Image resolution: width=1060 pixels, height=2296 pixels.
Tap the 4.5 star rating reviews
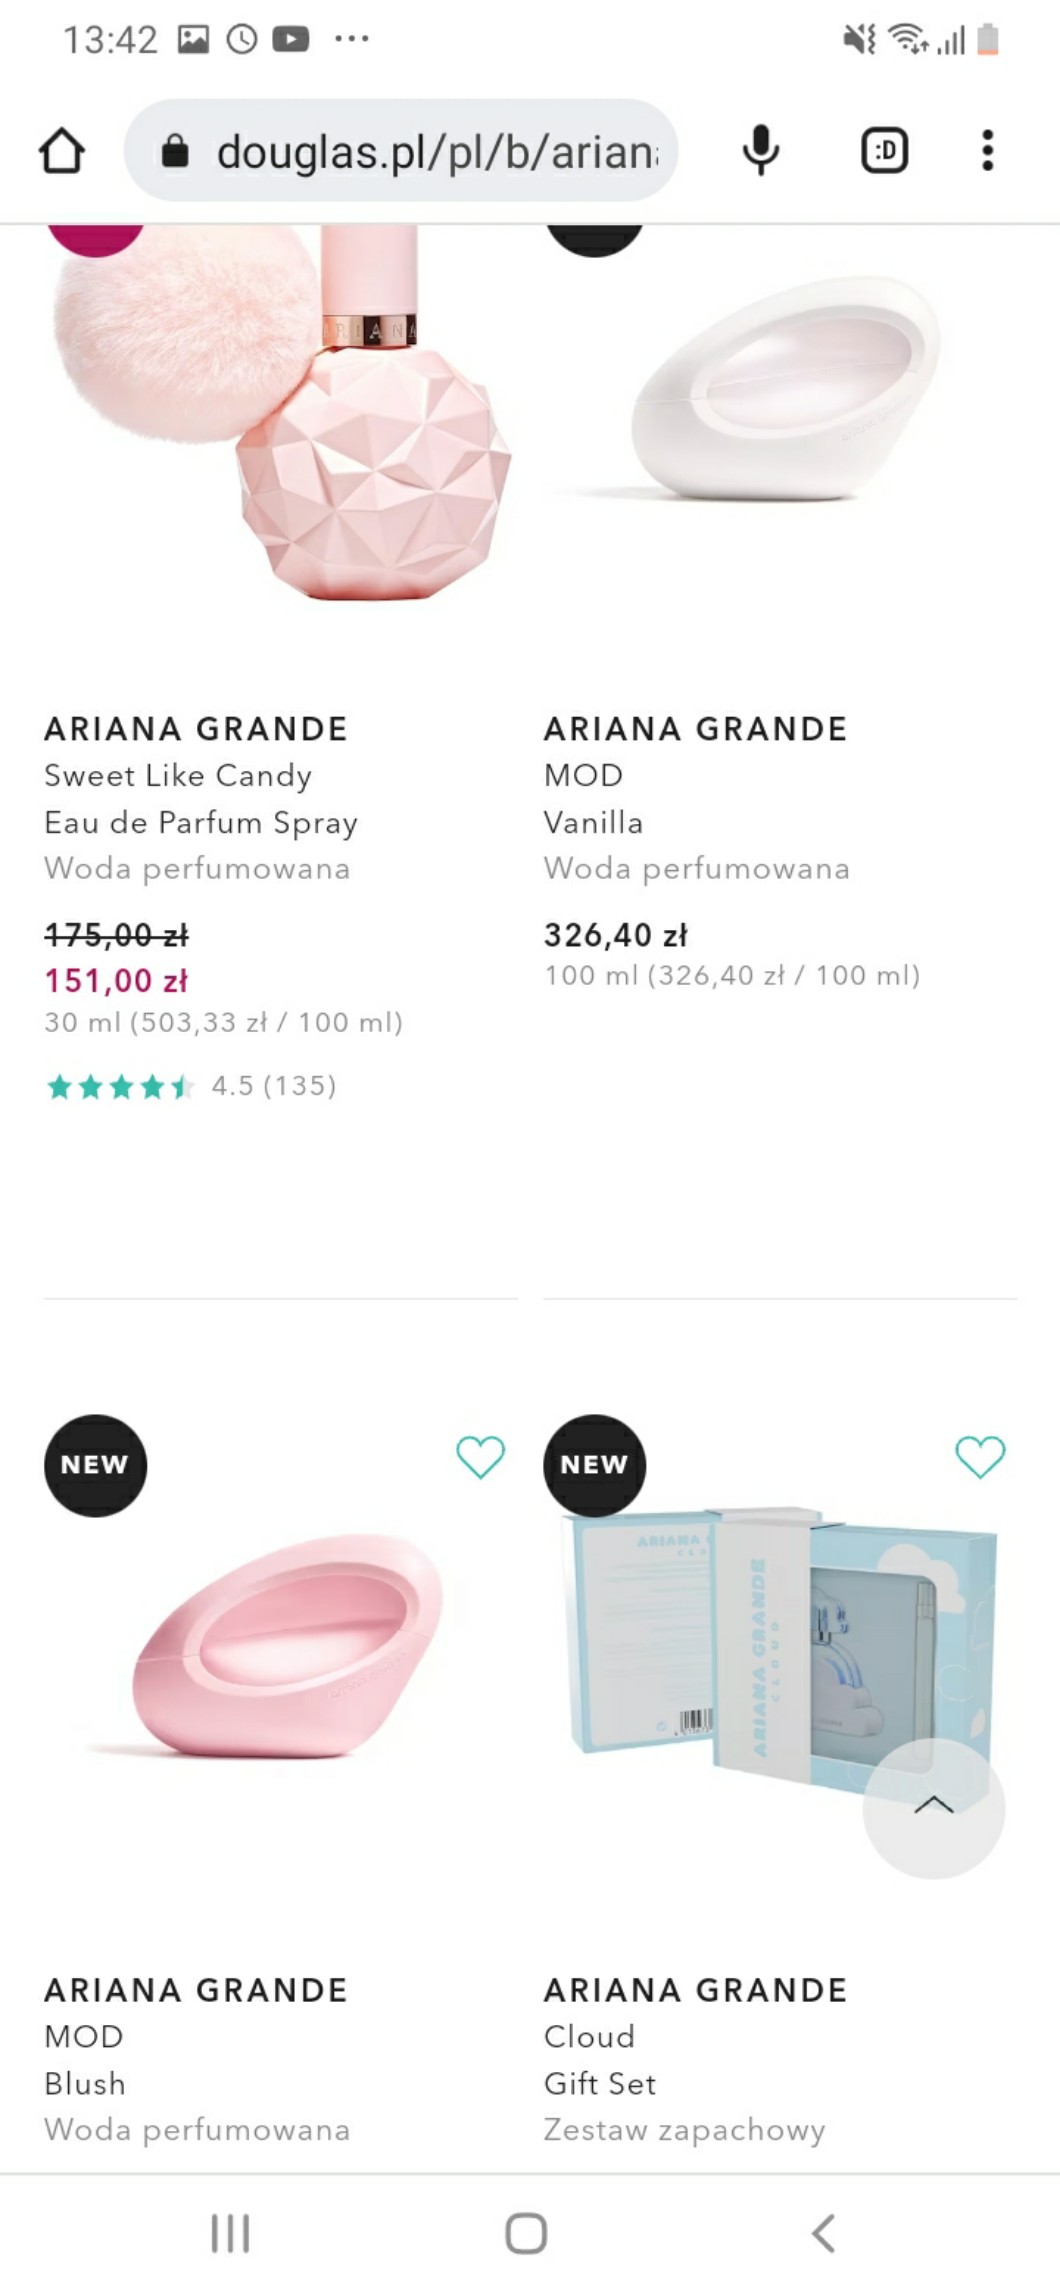[x=190, y=1086]
